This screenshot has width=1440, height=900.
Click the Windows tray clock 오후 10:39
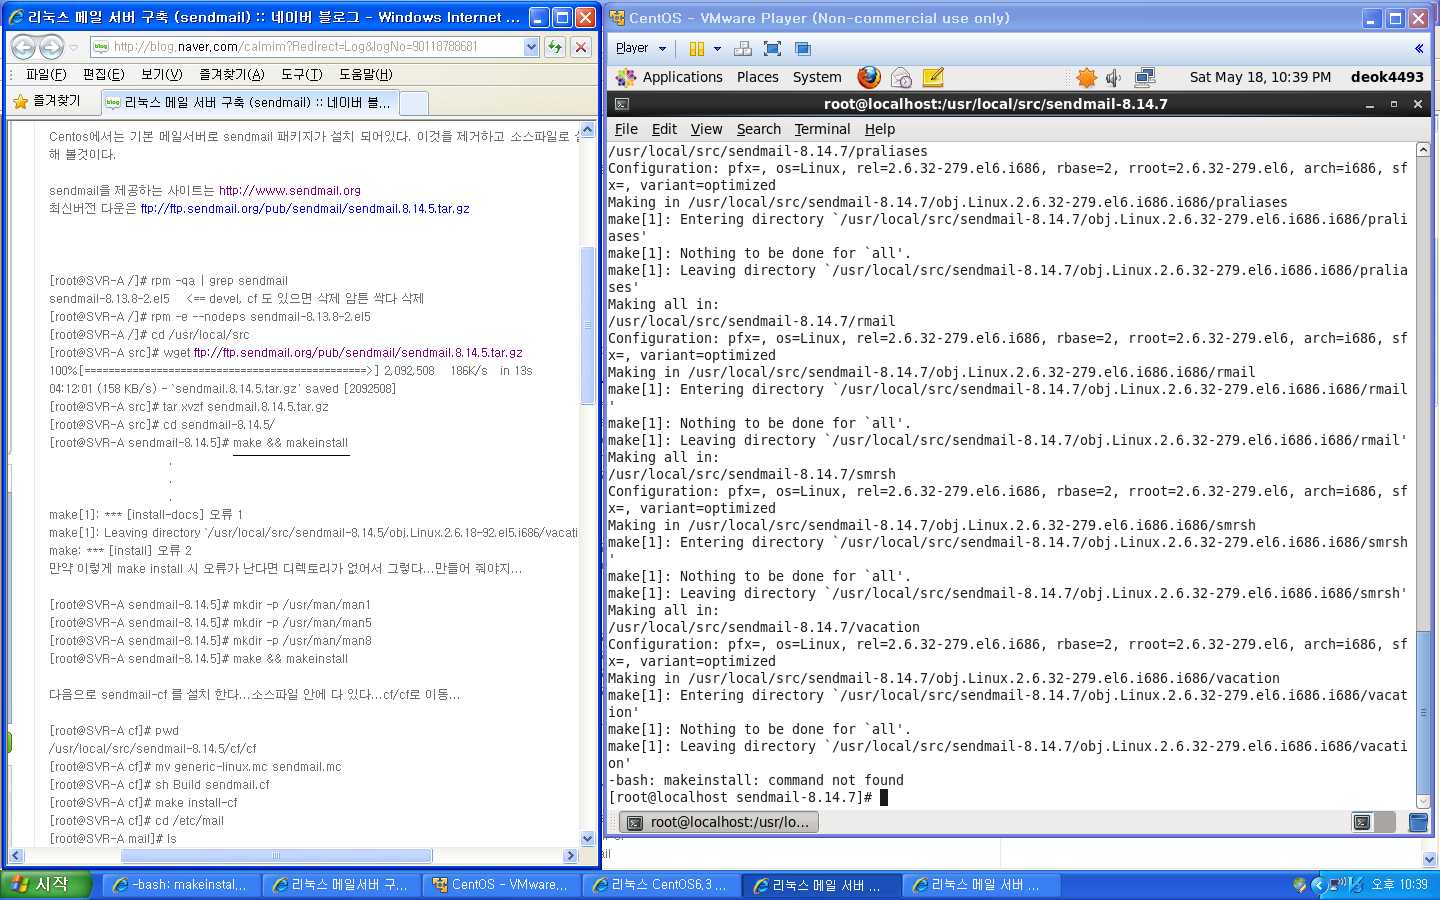[x=1399, y=885]
